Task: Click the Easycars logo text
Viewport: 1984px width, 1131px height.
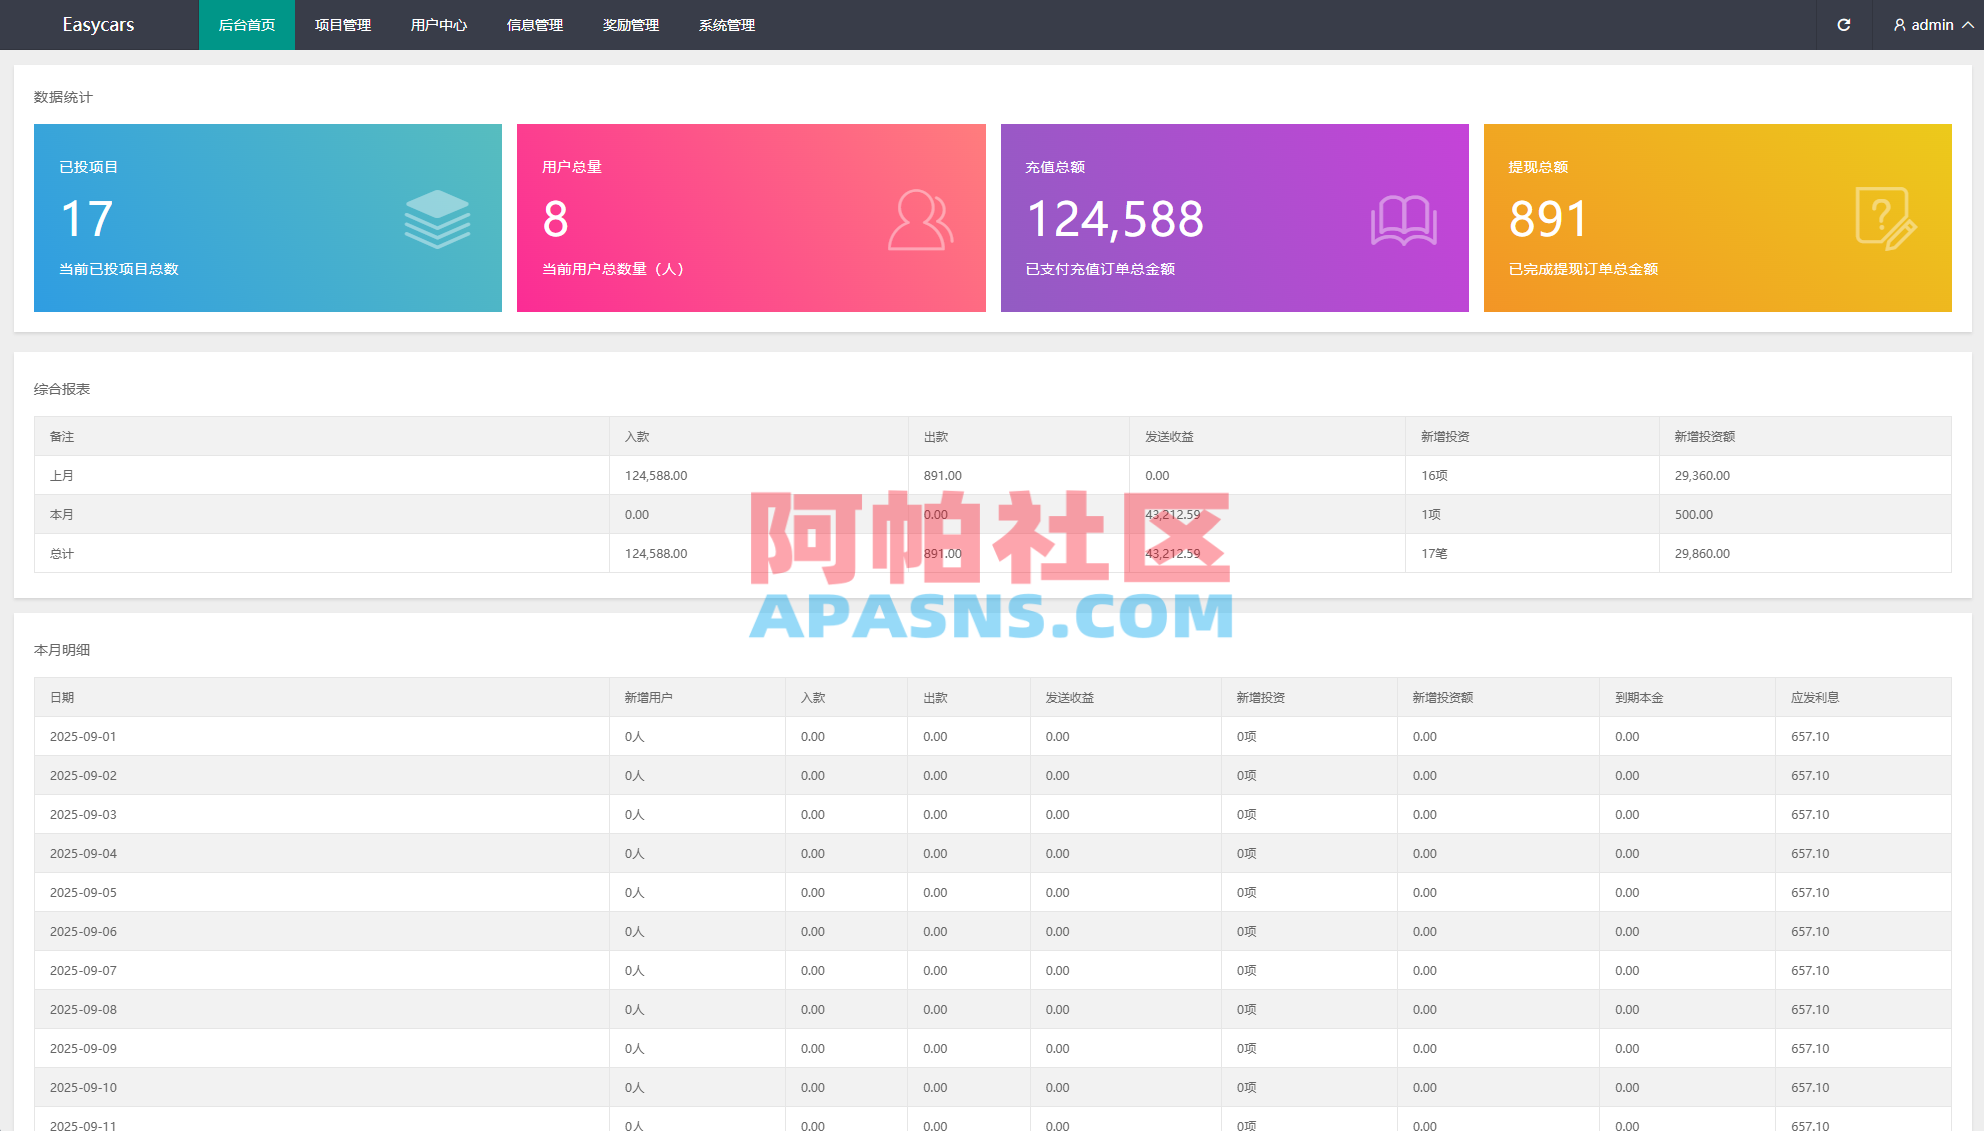Action: click(x=98, y=25)
